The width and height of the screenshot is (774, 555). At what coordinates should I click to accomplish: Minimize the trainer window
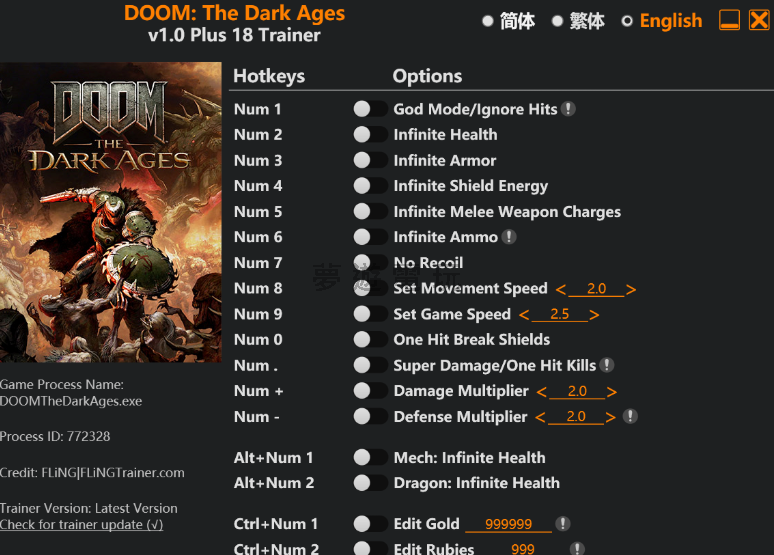(x=729, y=20)
